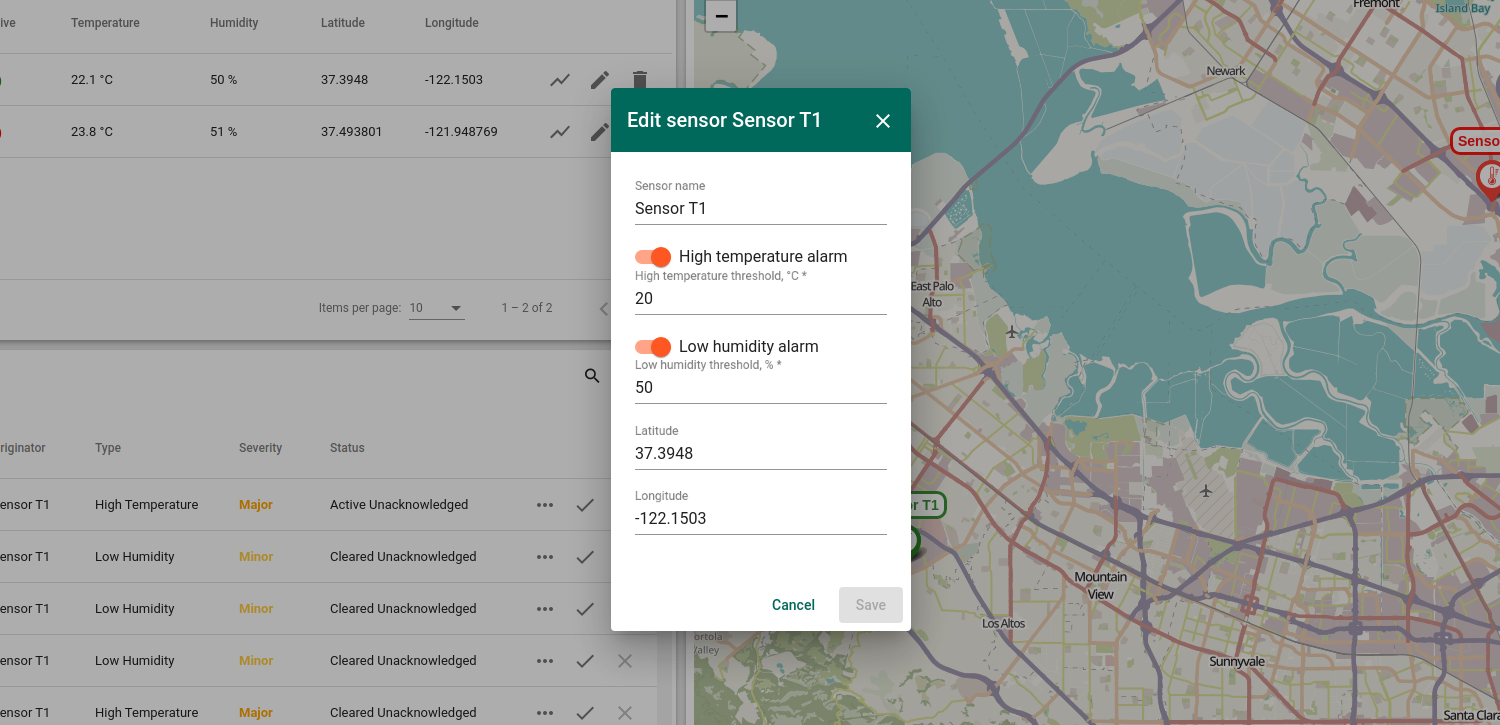
Task: Close the Edit sensor dialog
Action: [x=882, y=120]
